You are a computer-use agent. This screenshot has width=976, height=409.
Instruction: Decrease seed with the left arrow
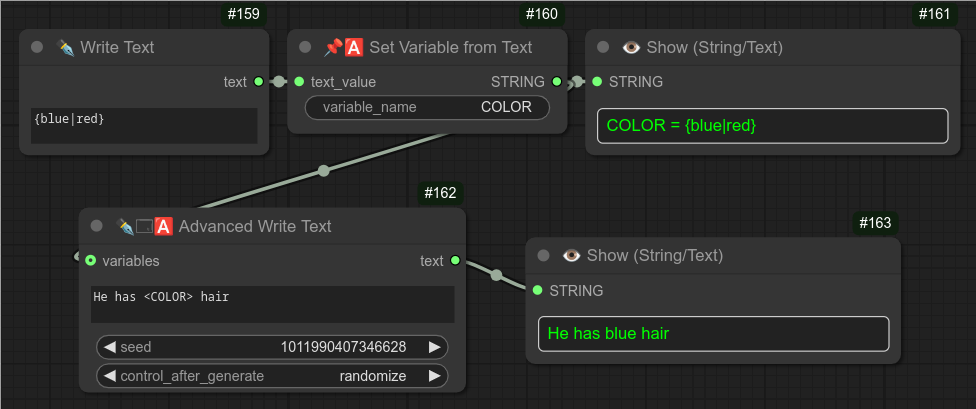(x=110, y=347)
